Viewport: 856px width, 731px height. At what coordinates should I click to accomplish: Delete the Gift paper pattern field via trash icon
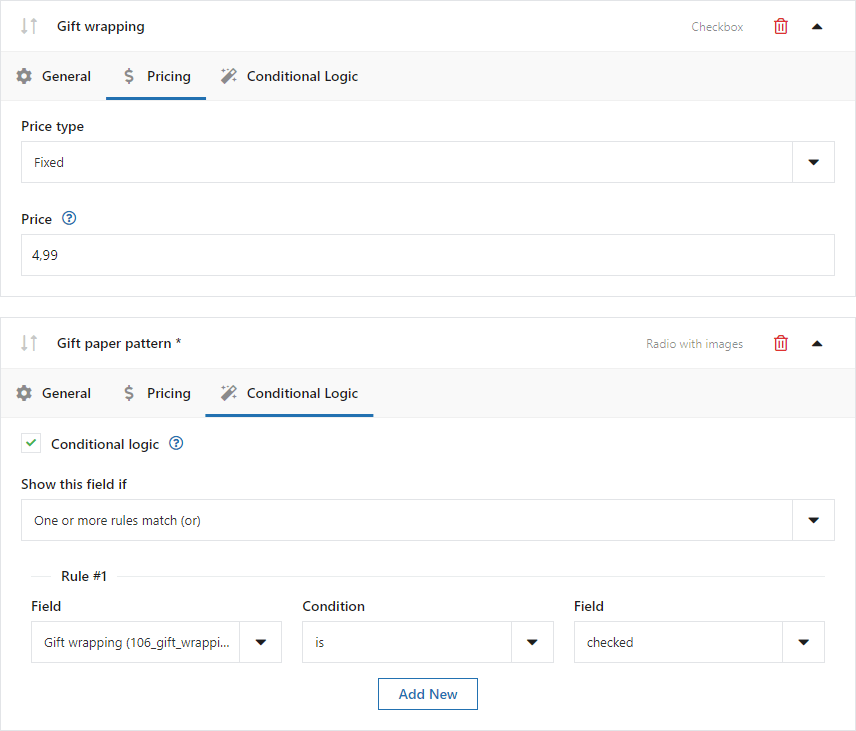[781, 343]
